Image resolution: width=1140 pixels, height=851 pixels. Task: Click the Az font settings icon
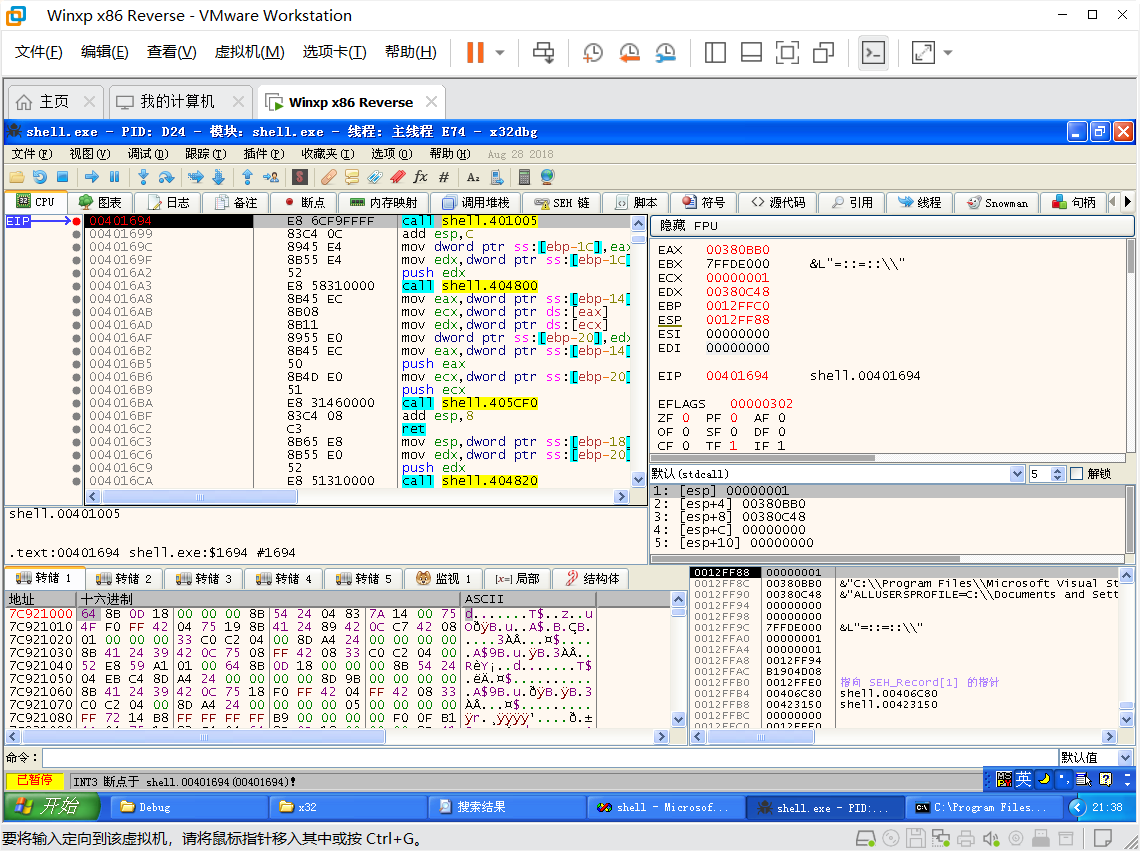(473, 177)
